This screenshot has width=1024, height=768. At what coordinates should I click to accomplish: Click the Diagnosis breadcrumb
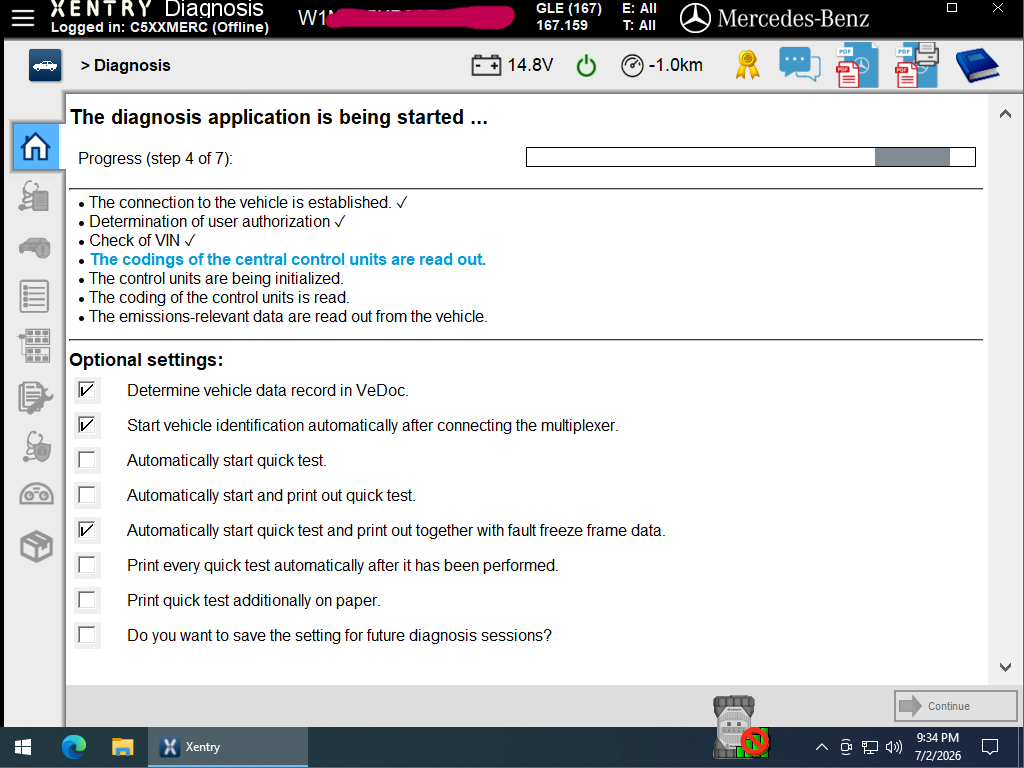click(132, 65)
